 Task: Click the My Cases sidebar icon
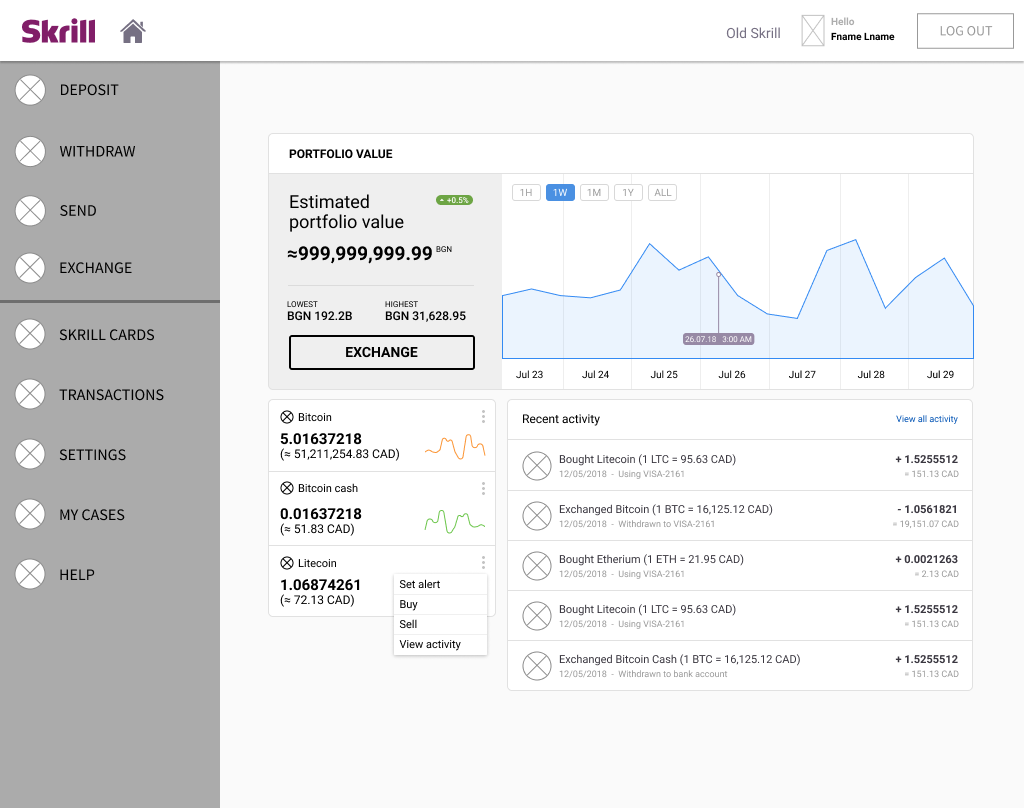30,514
